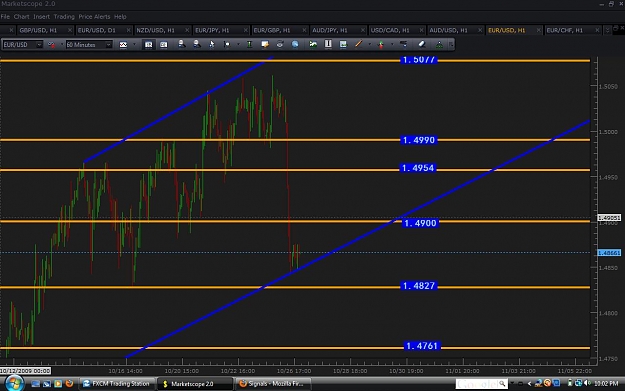Expand the dropdown beside the arrow icon
This screenshot has width=625, height=391.
[392, 45]
